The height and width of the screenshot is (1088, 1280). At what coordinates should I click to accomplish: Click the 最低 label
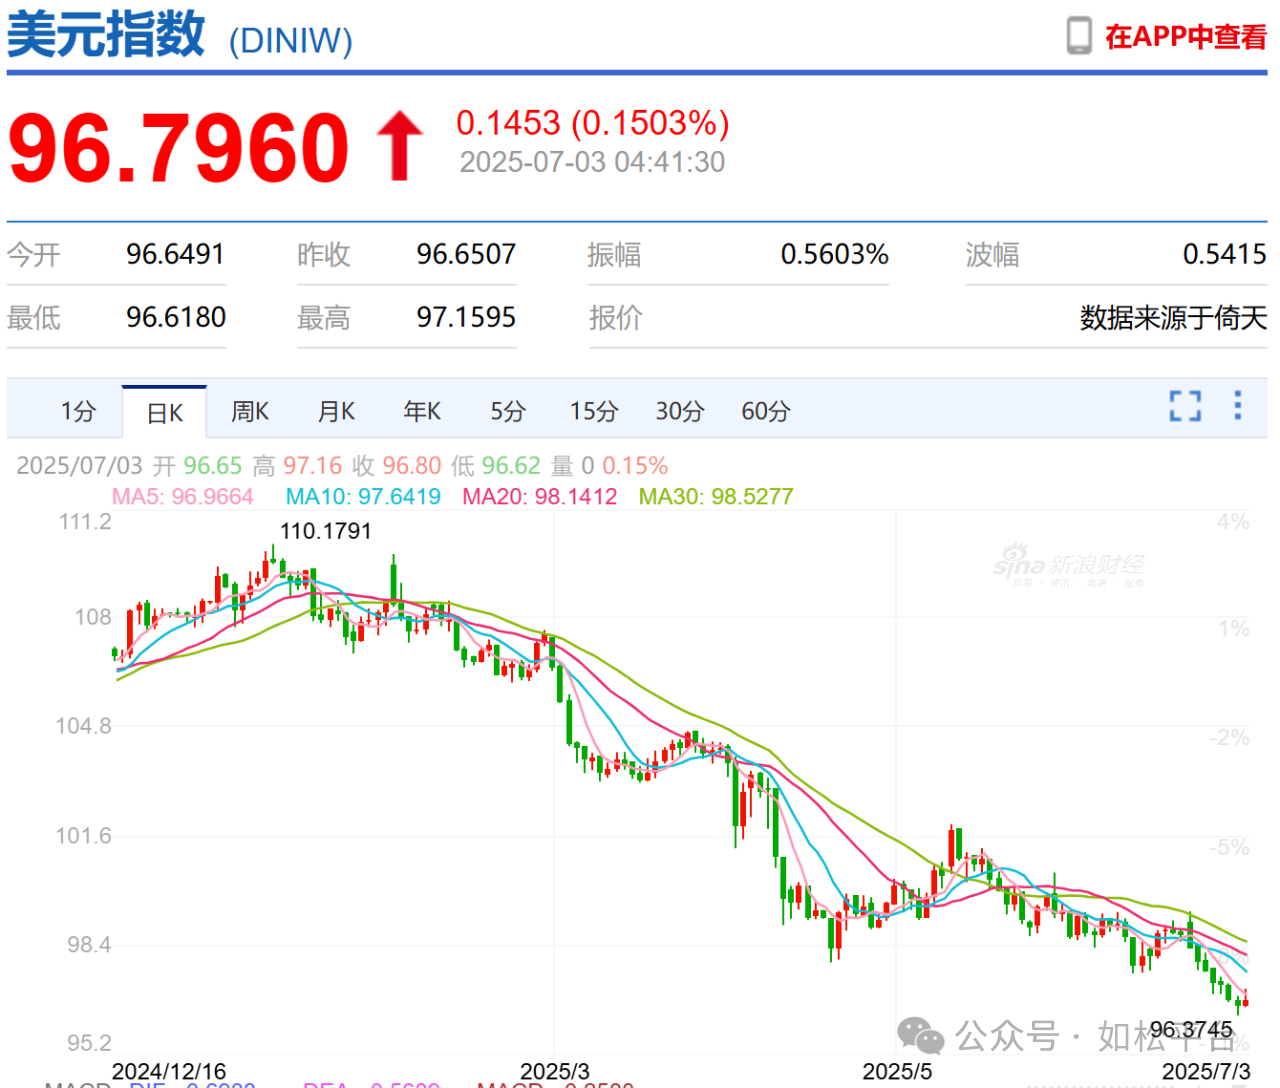tap(34, 318)
